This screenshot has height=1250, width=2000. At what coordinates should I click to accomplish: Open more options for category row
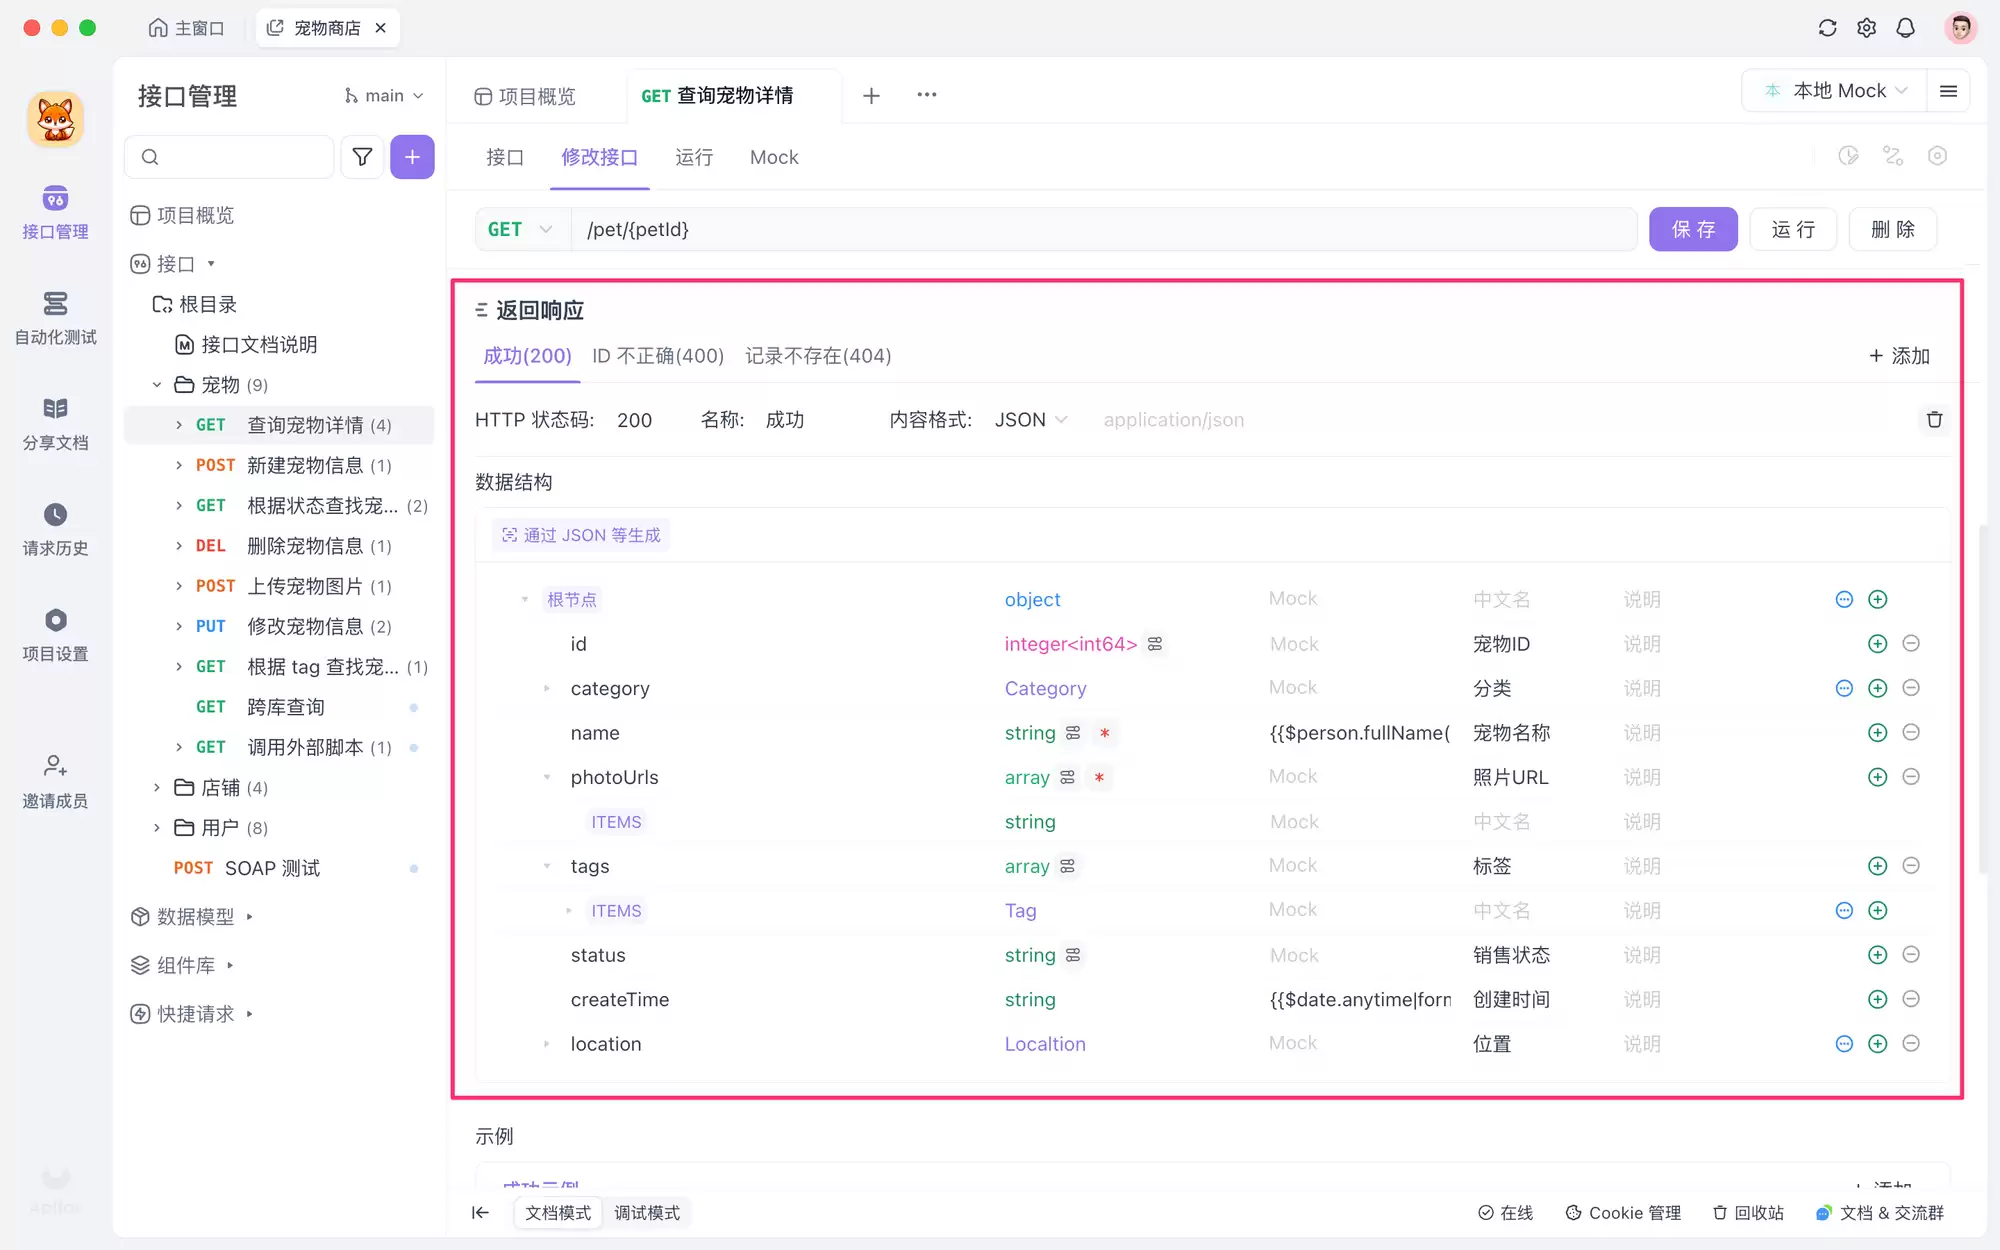1844,688
